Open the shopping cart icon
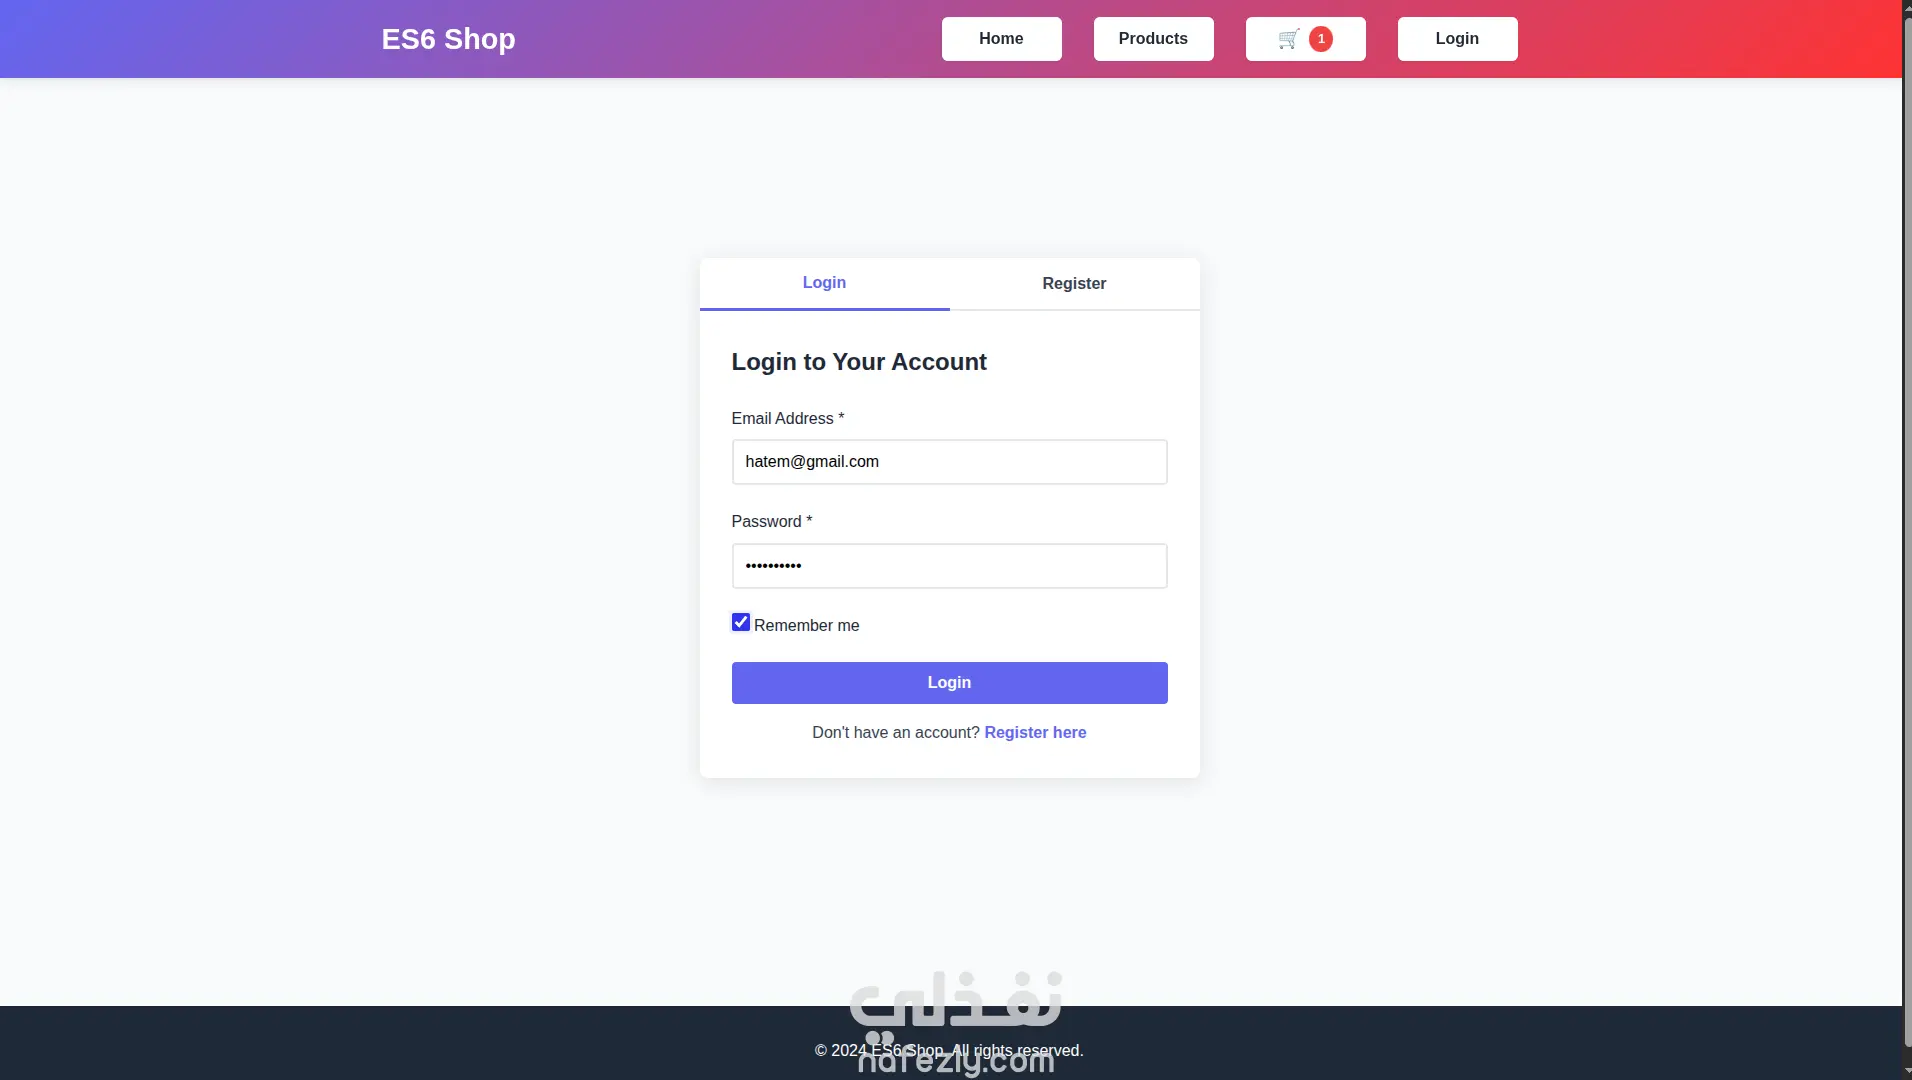The height and width of the screenshot is (1080, 1912). point(1289,39)
